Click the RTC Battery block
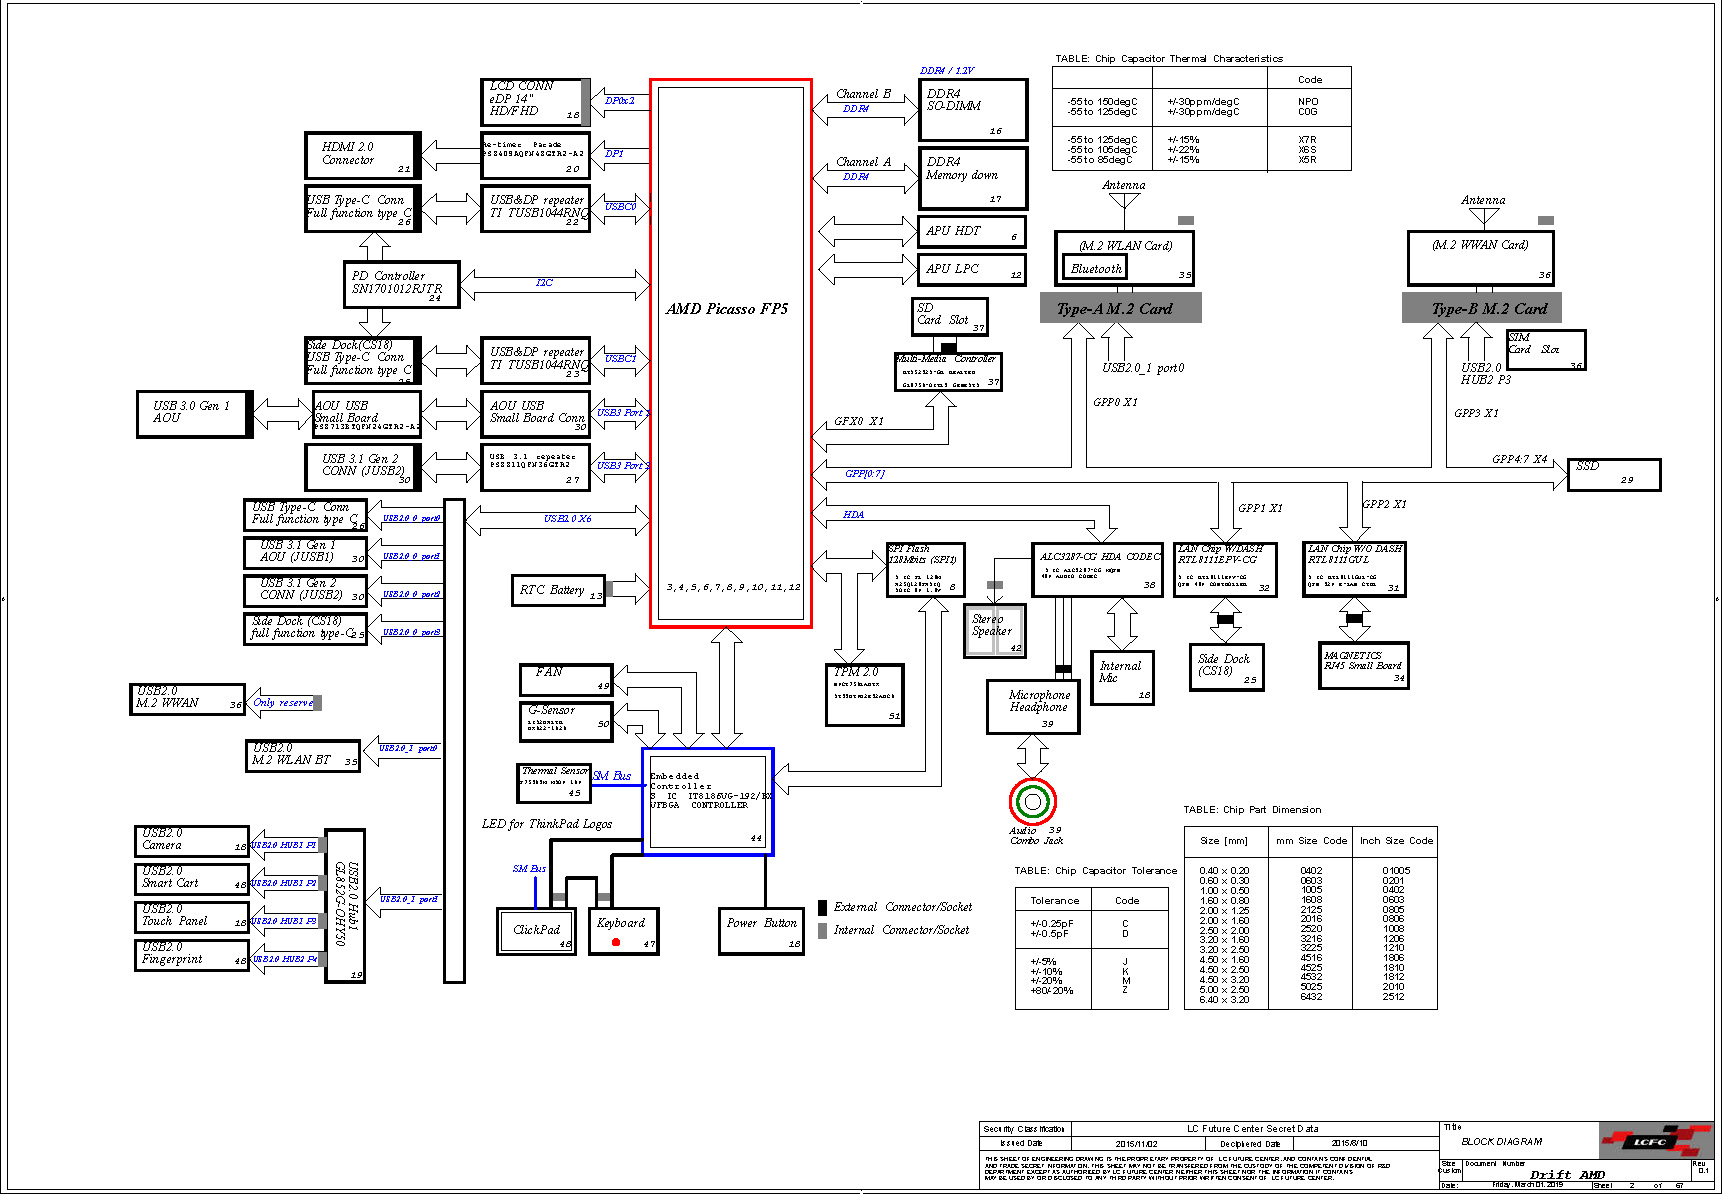The image size is (1729, 1194). (559, 590)
